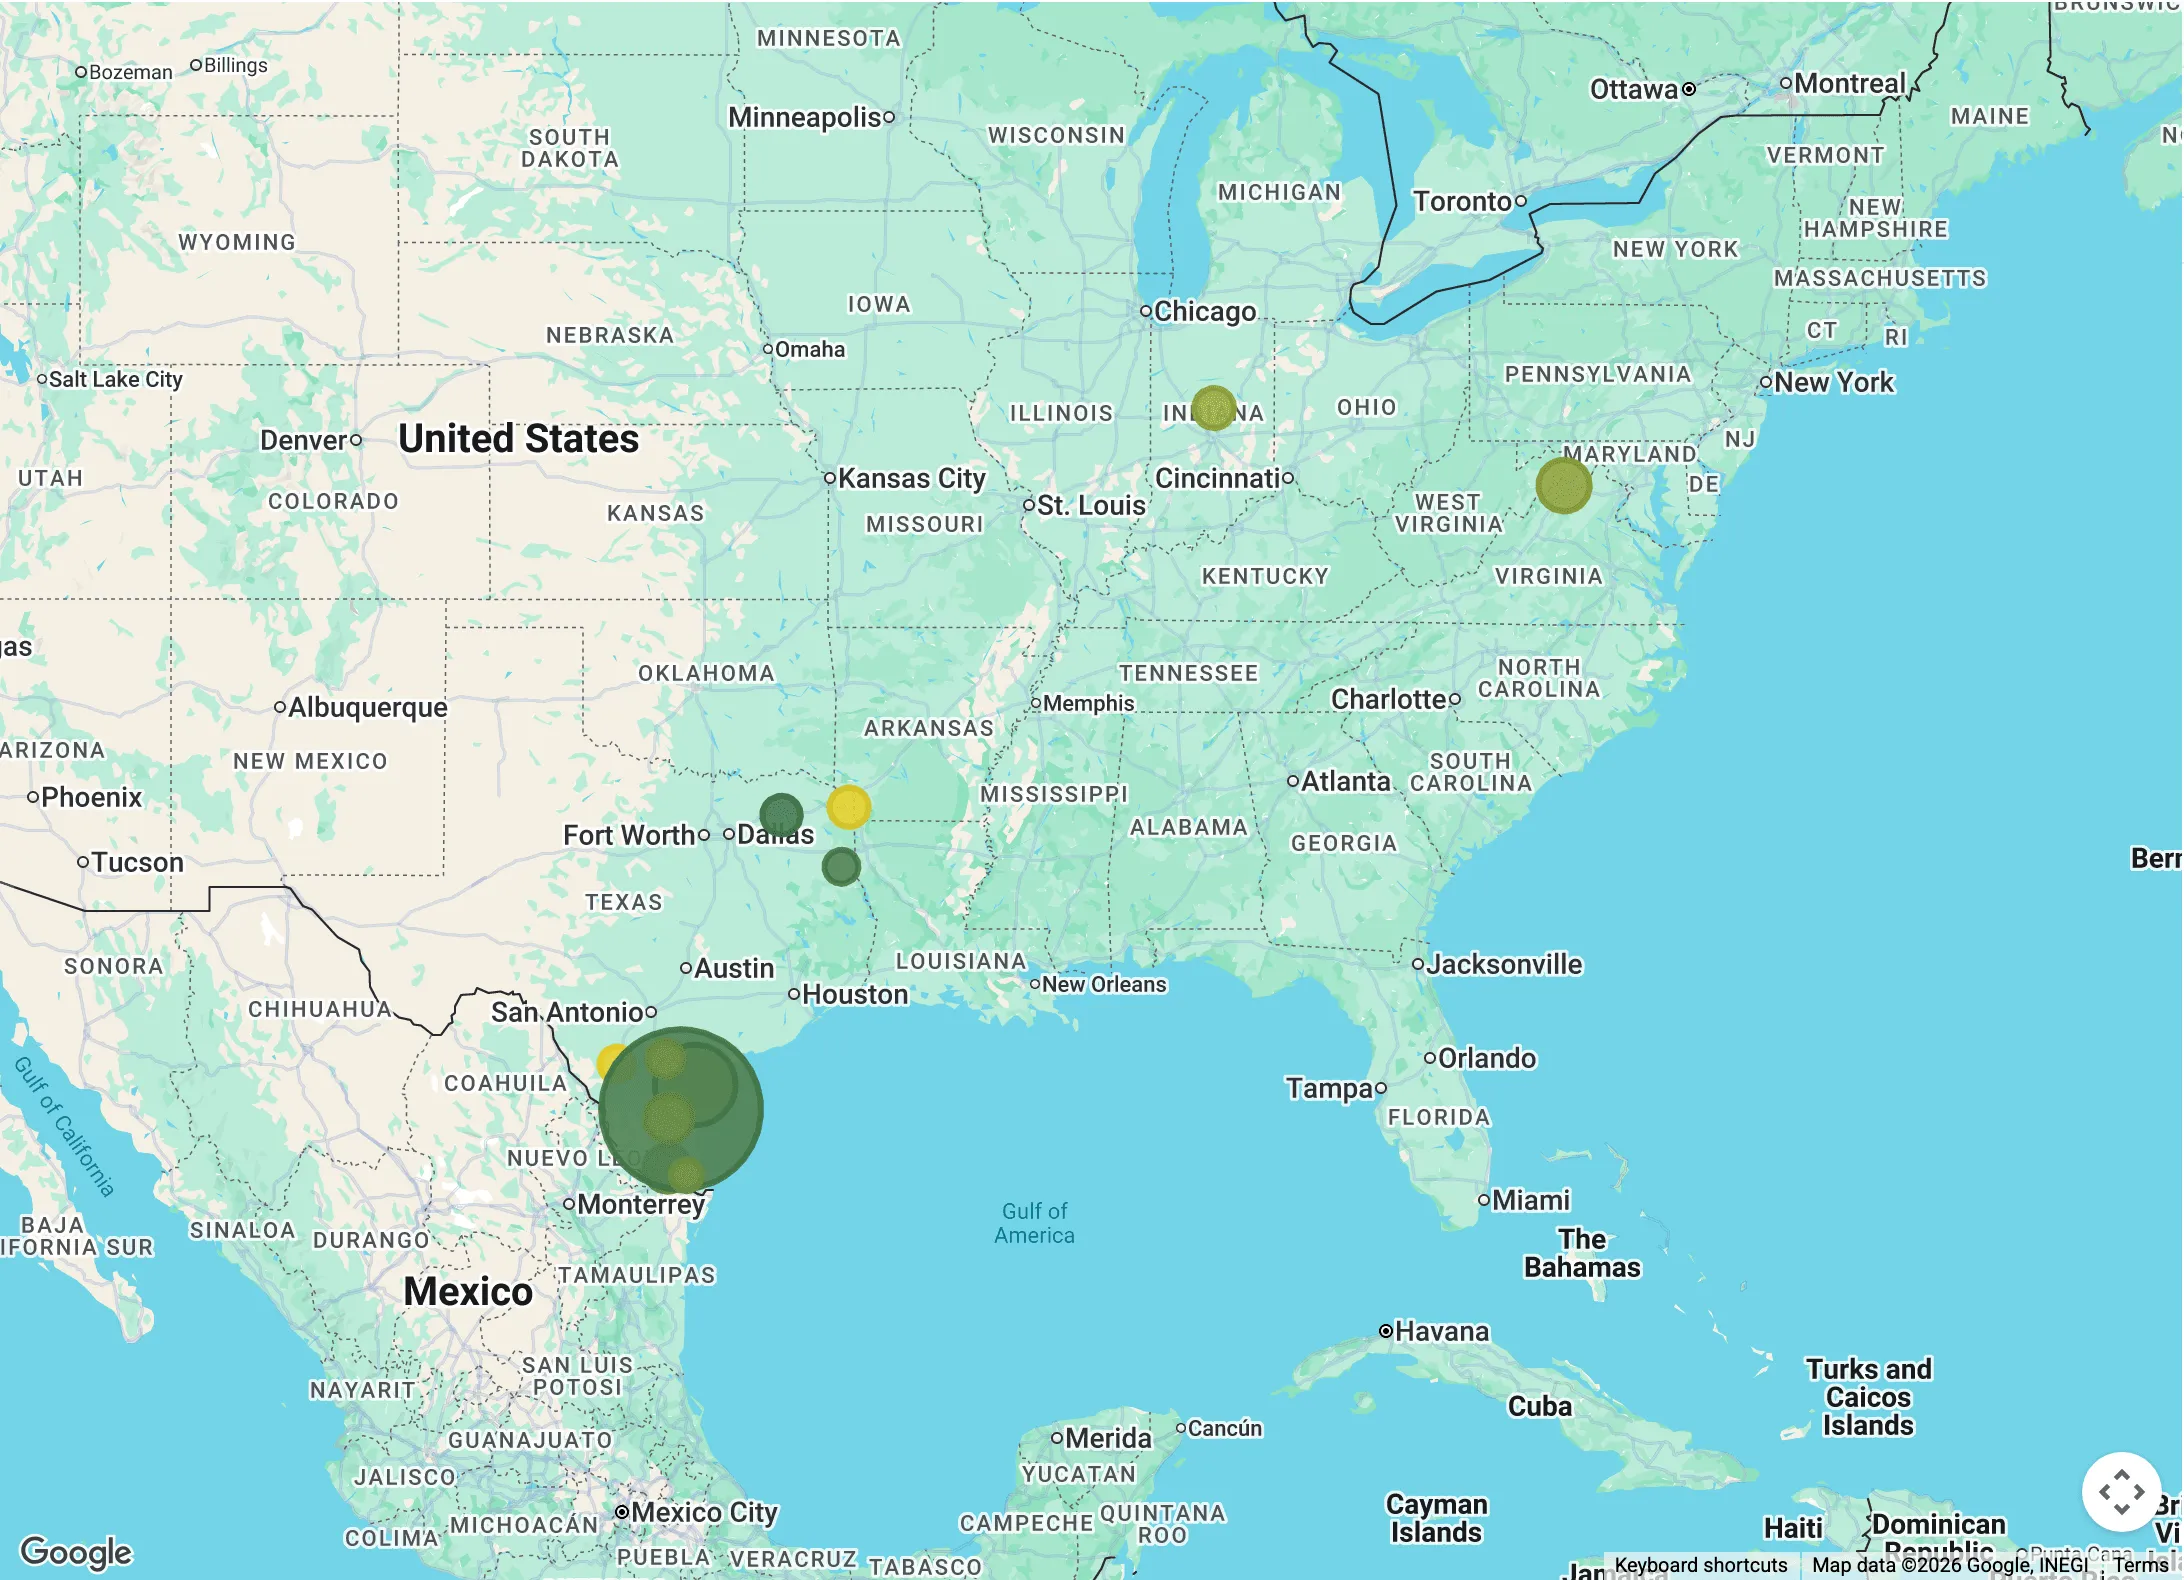Click the Denver city label
2184x1580 pixels.
coord(304,440)
